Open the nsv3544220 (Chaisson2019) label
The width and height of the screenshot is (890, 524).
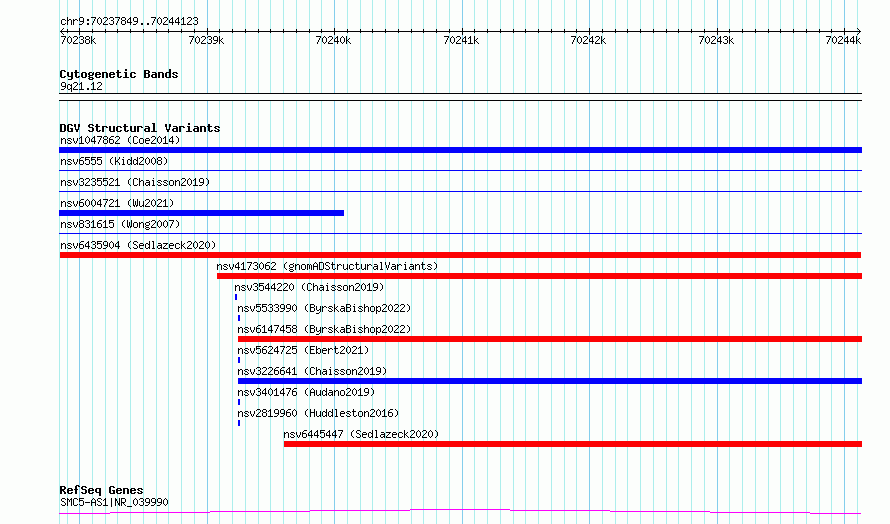tap(309, 287)
